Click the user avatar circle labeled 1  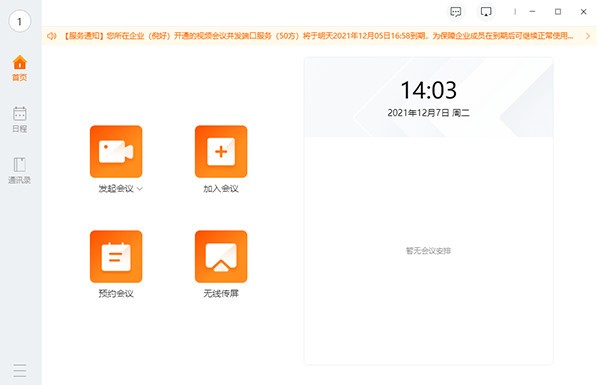point(19,21)
